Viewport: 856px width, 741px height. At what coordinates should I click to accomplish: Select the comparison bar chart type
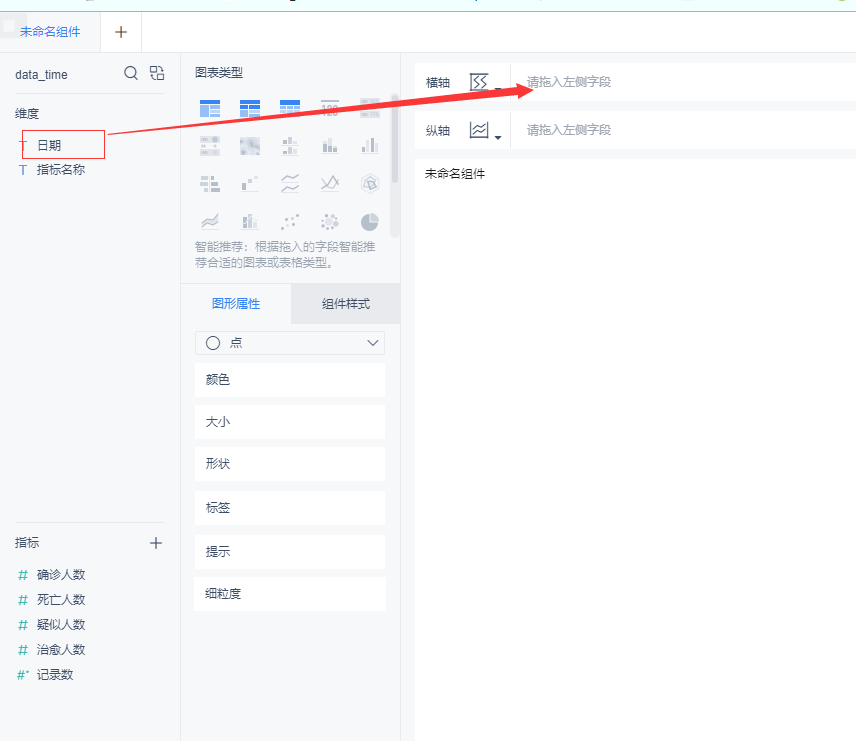(210, 184)
